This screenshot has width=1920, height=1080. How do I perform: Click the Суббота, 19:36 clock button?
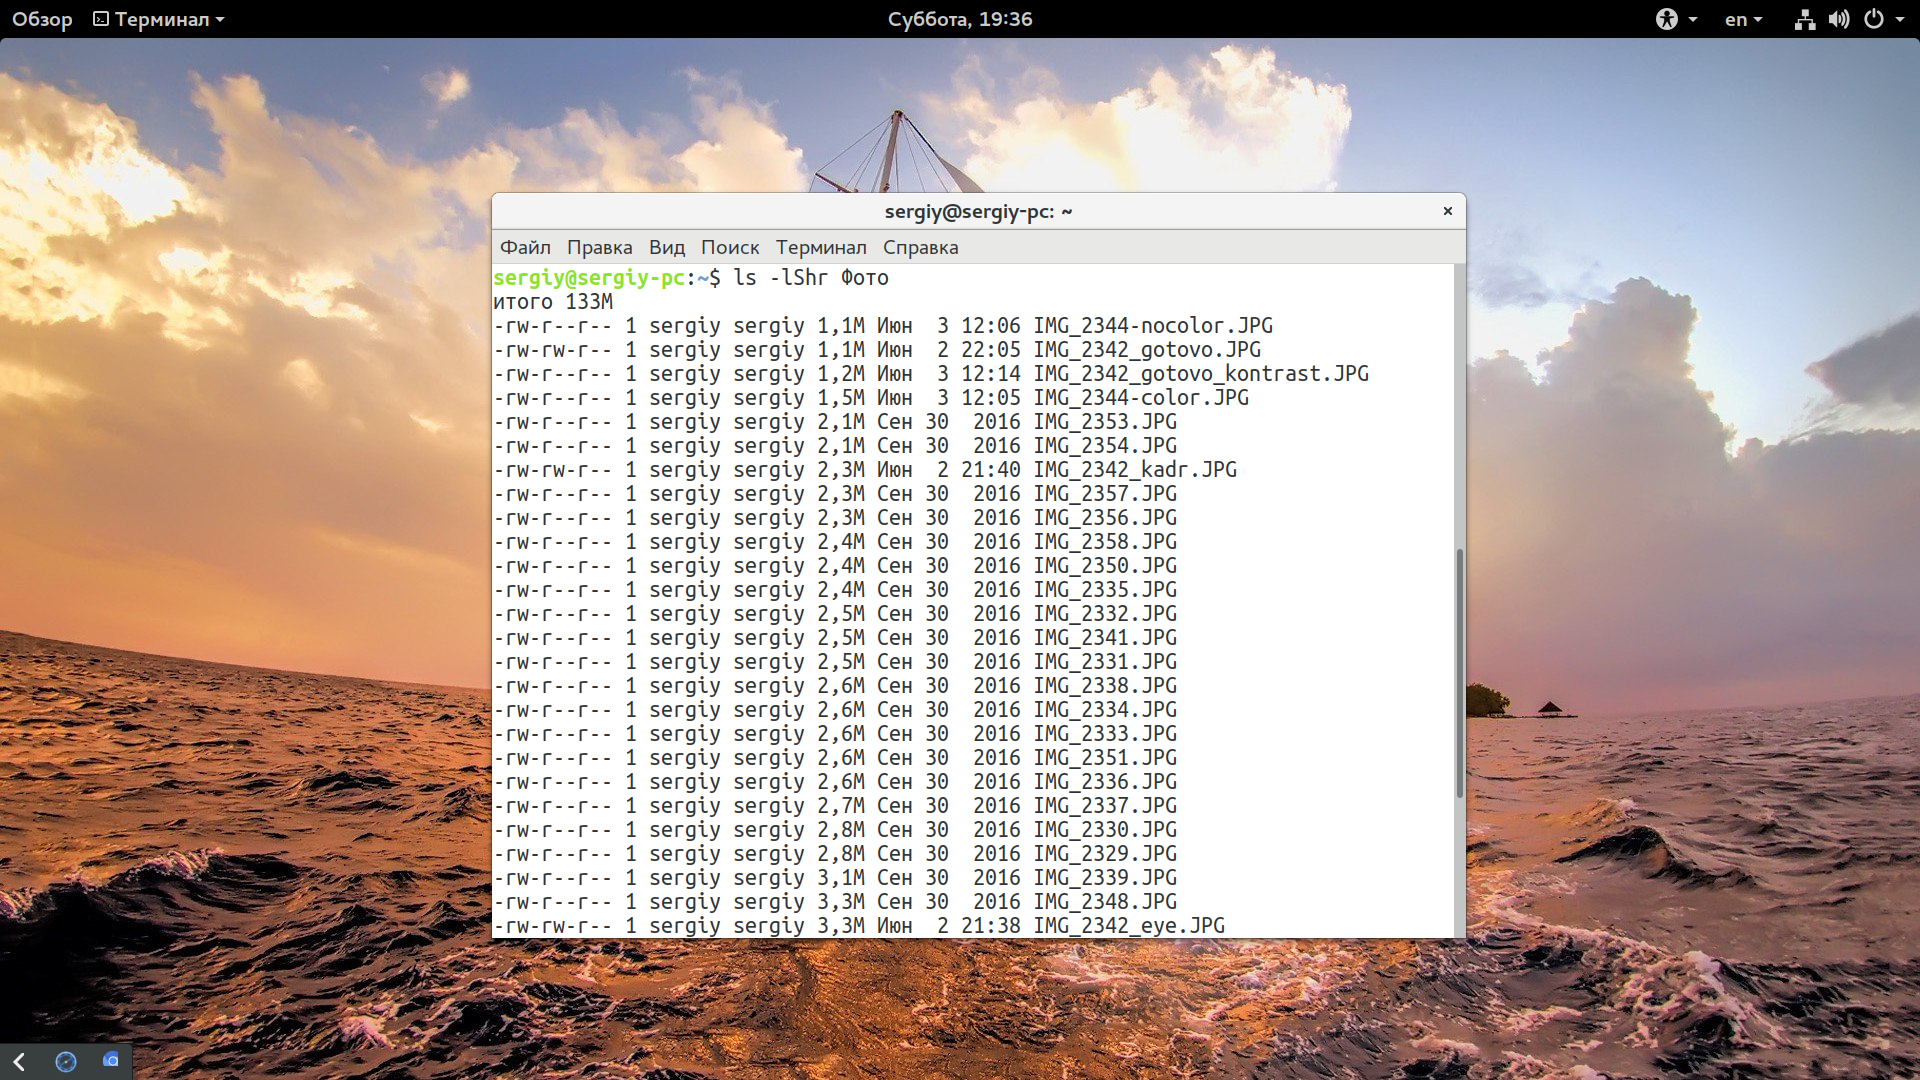coord(960,19)
